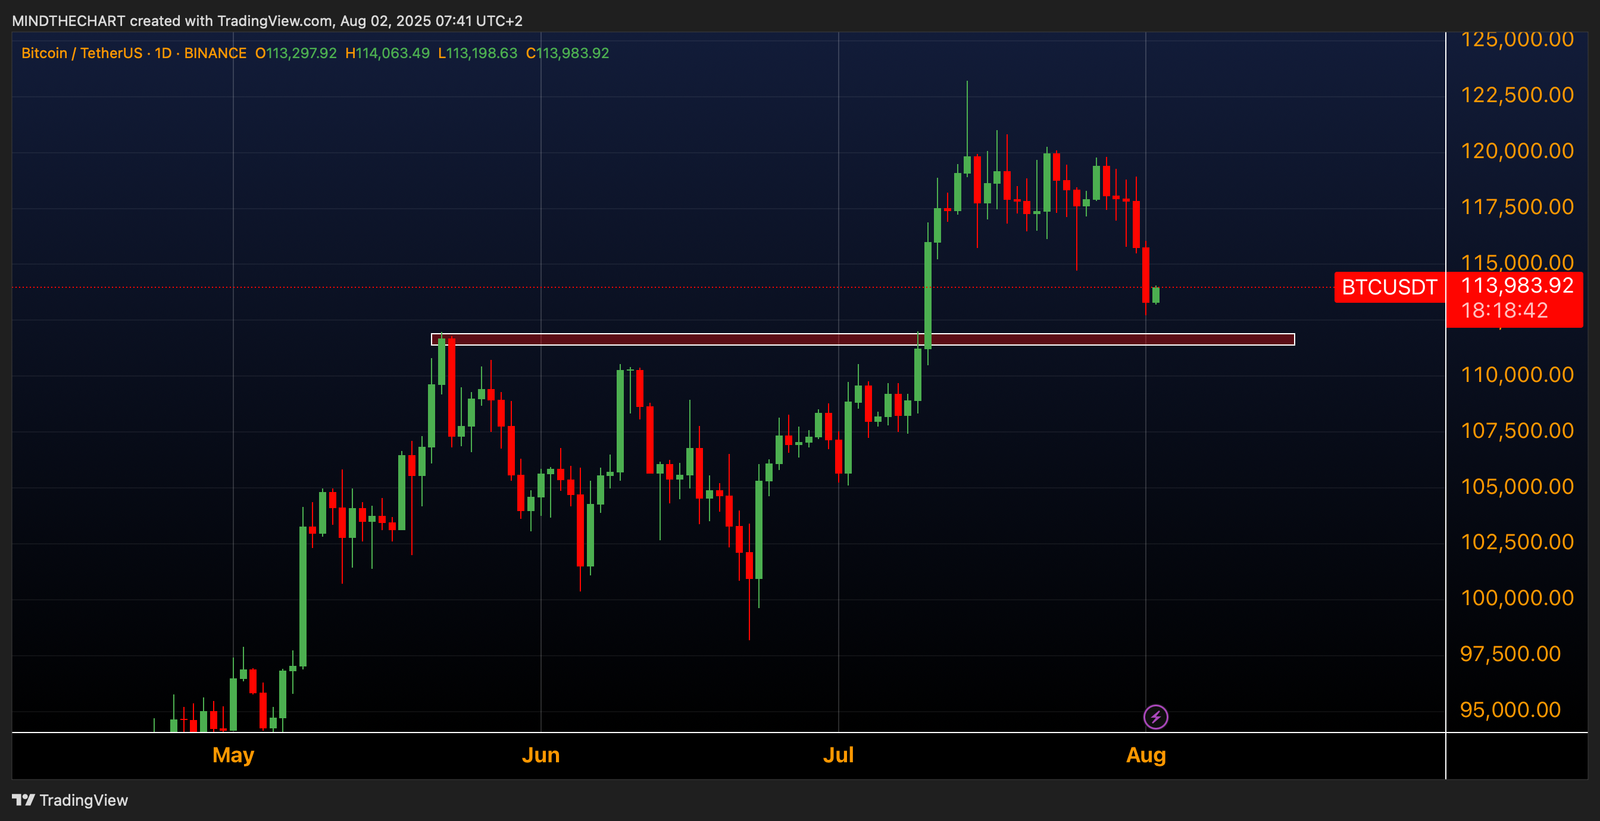The height and width of the screenshot is (821, 1600).
Task: Click the Close value C113,983.92
Action: pyautogui.click(x=568, y=53)
